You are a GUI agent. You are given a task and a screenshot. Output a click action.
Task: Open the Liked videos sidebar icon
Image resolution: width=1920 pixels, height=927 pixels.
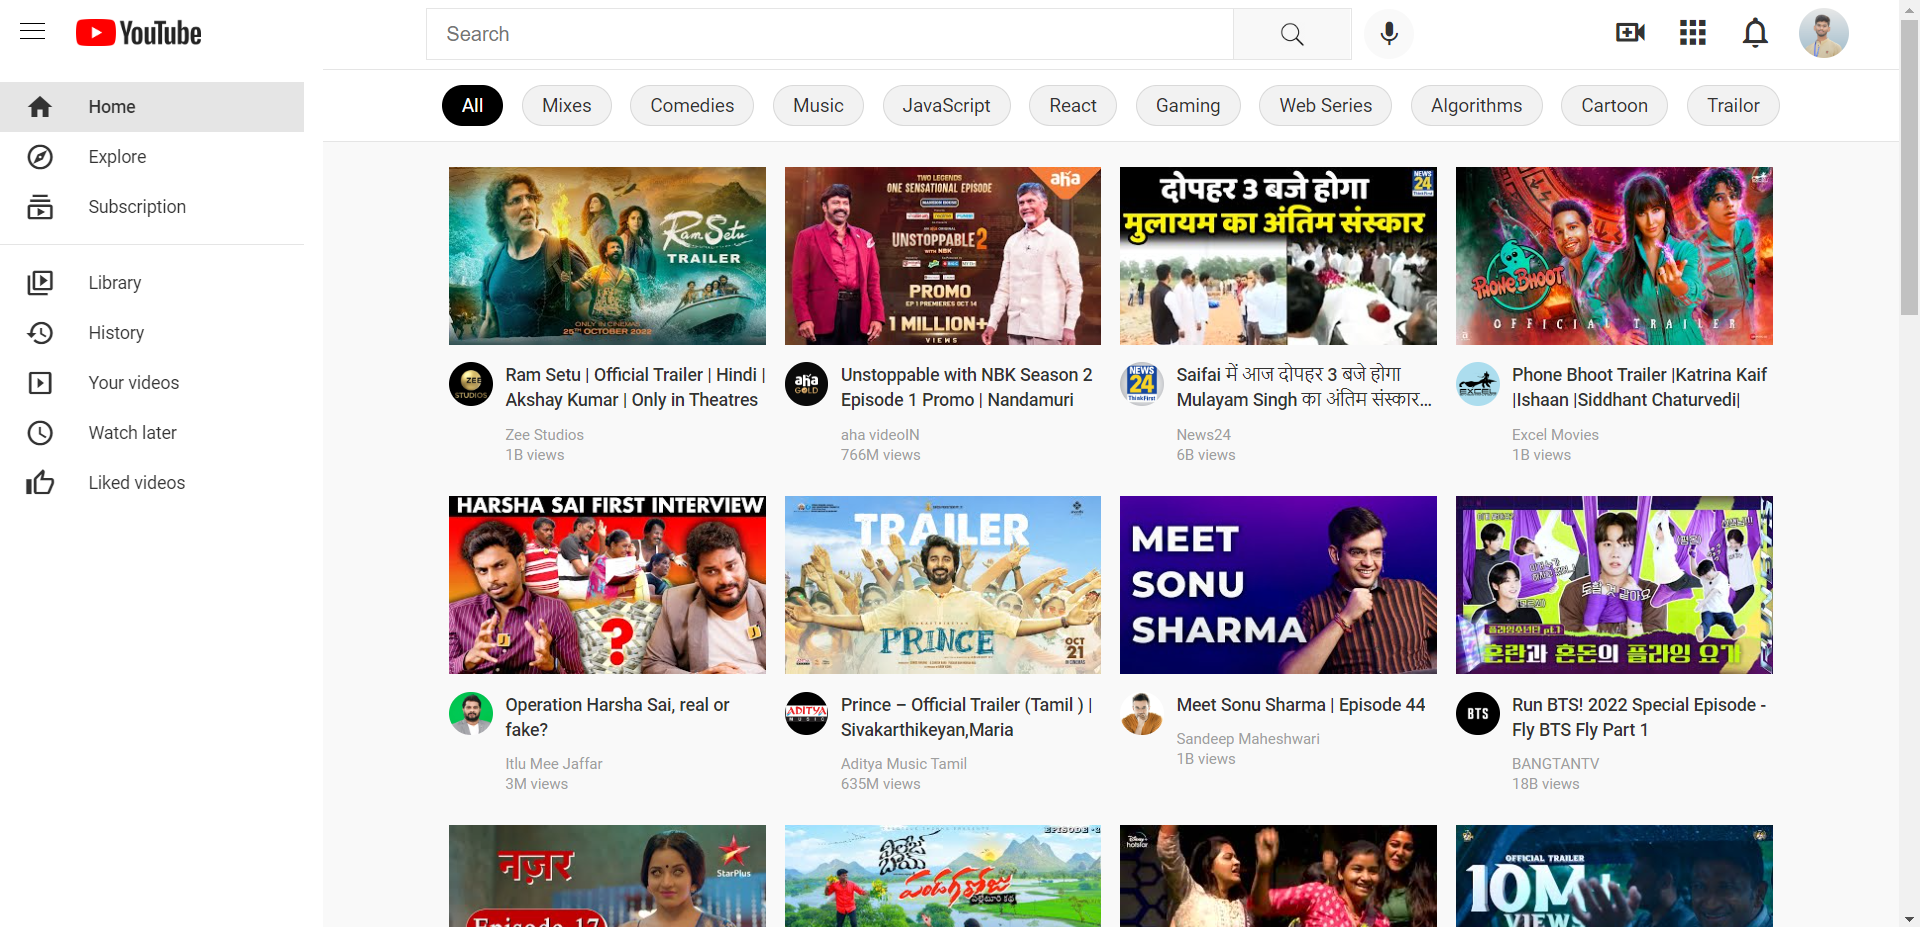click(40, 482)
